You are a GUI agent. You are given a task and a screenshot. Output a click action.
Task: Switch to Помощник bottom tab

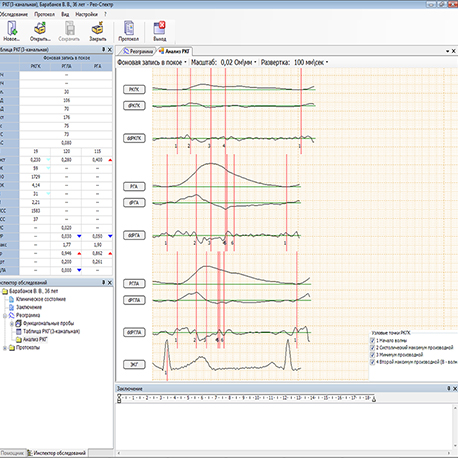pyautogui.click(x=12, y=453)
